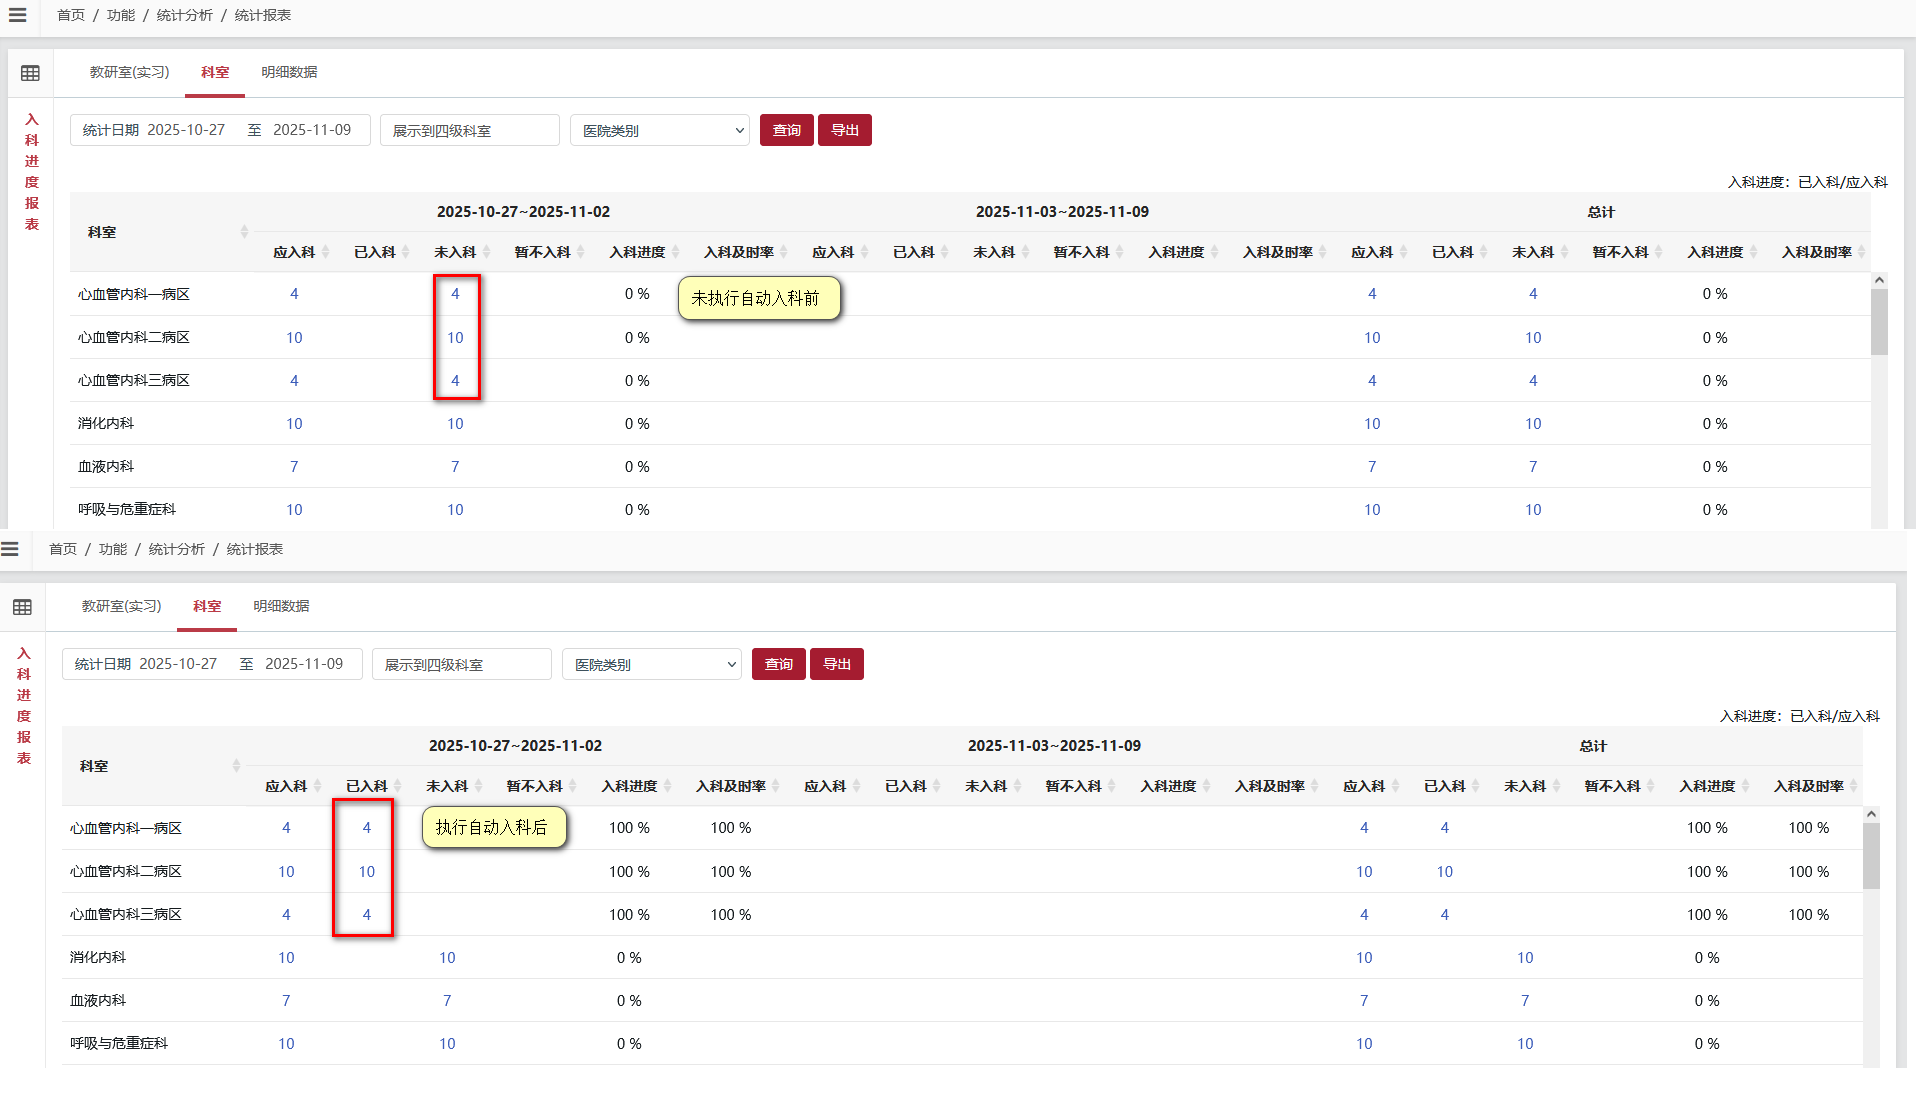The width and height of the screenshot is (1916, 1113).
Task: Open 医院类别 dropdown in the upper report
Action: pyautogui.click(x=660, y=130)
